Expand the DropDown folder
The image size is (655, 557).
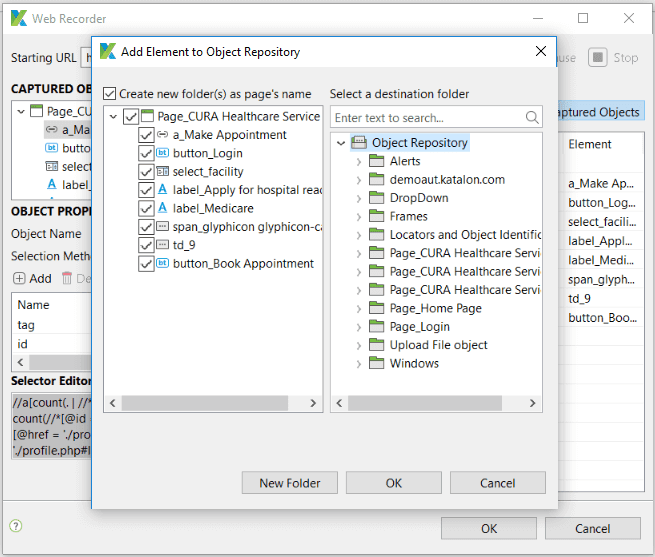click(358, 198)
